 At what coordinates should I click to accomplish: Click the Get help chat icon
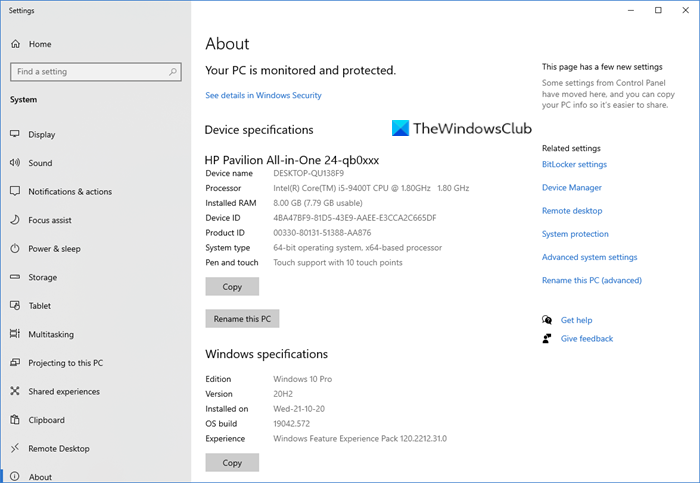[547, 320]
